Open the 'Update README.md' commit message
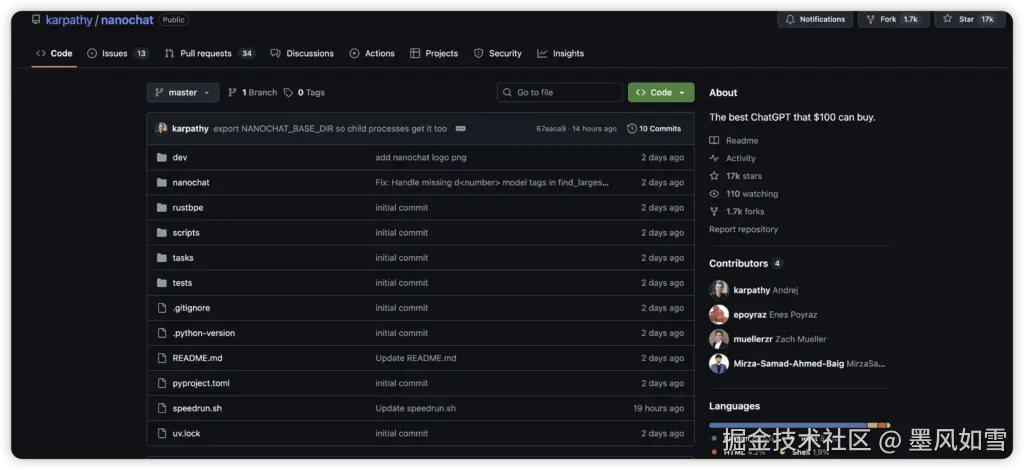Screen dimensions: 1024x470 (415, 358)
